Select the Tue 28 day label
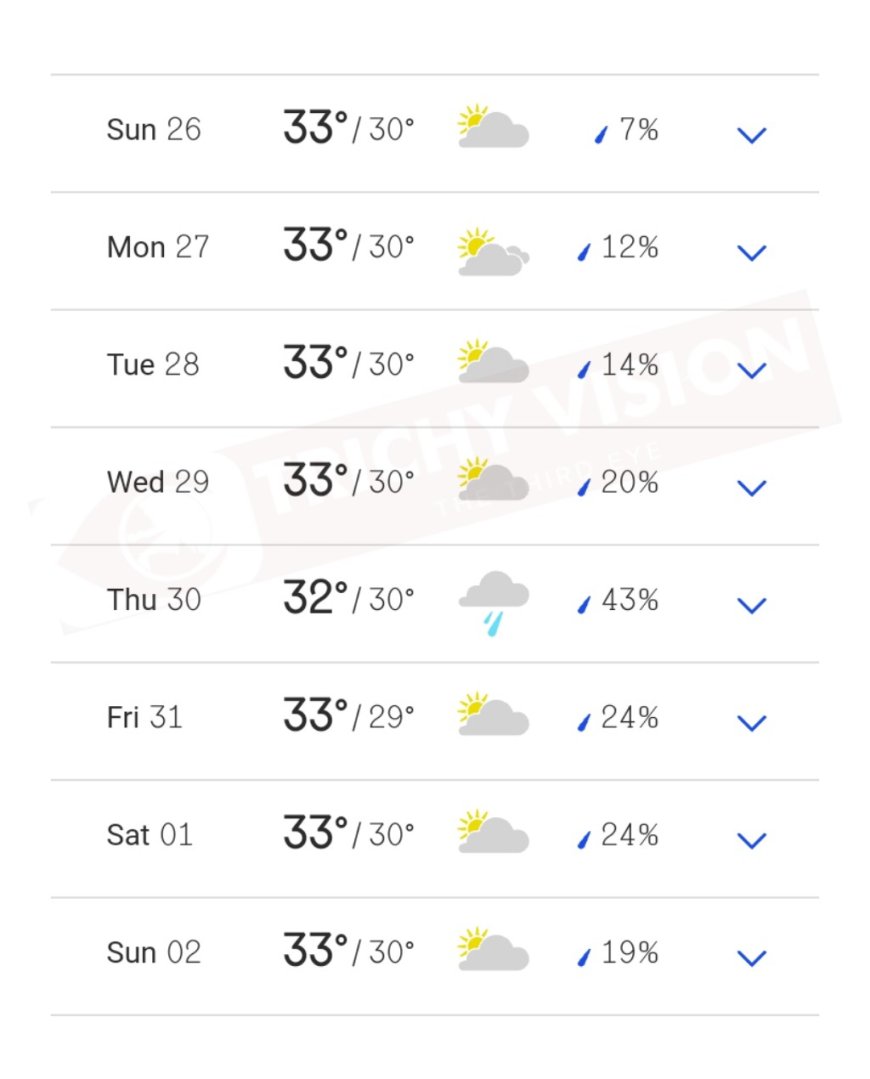 pos(153,365)
